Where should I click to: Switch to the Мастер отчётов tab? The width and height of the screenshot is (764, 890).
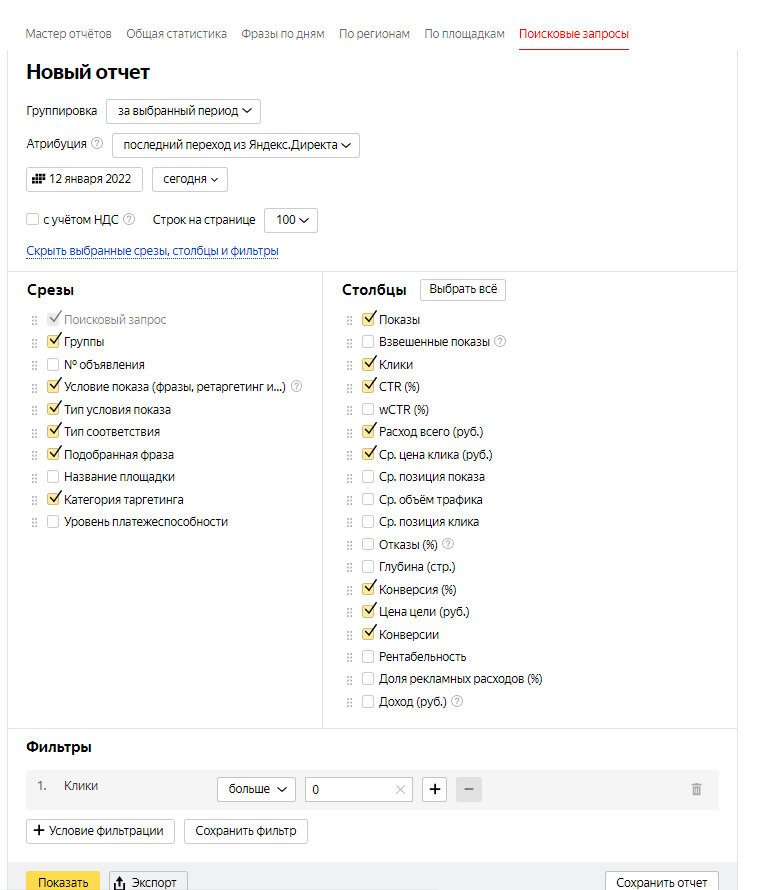click(x=68, y=33)
